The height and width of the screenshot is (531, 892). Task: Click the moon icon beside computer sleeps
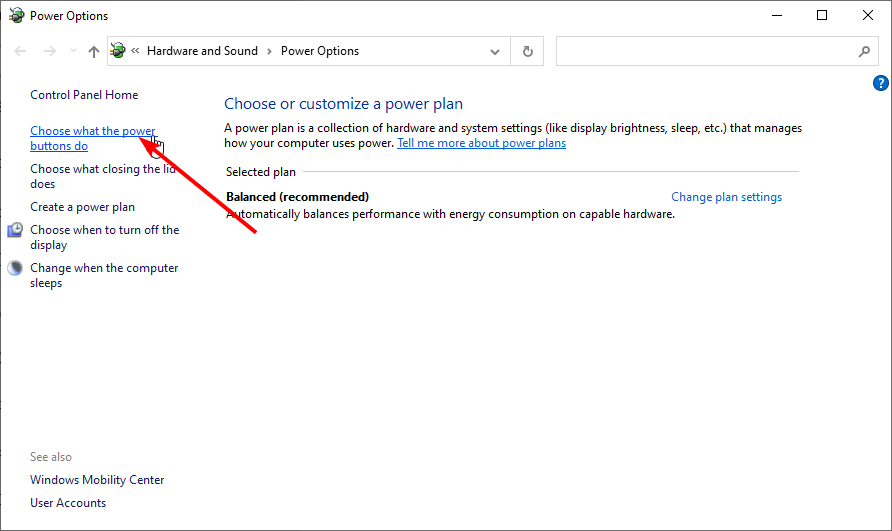(x=15, y=268)
